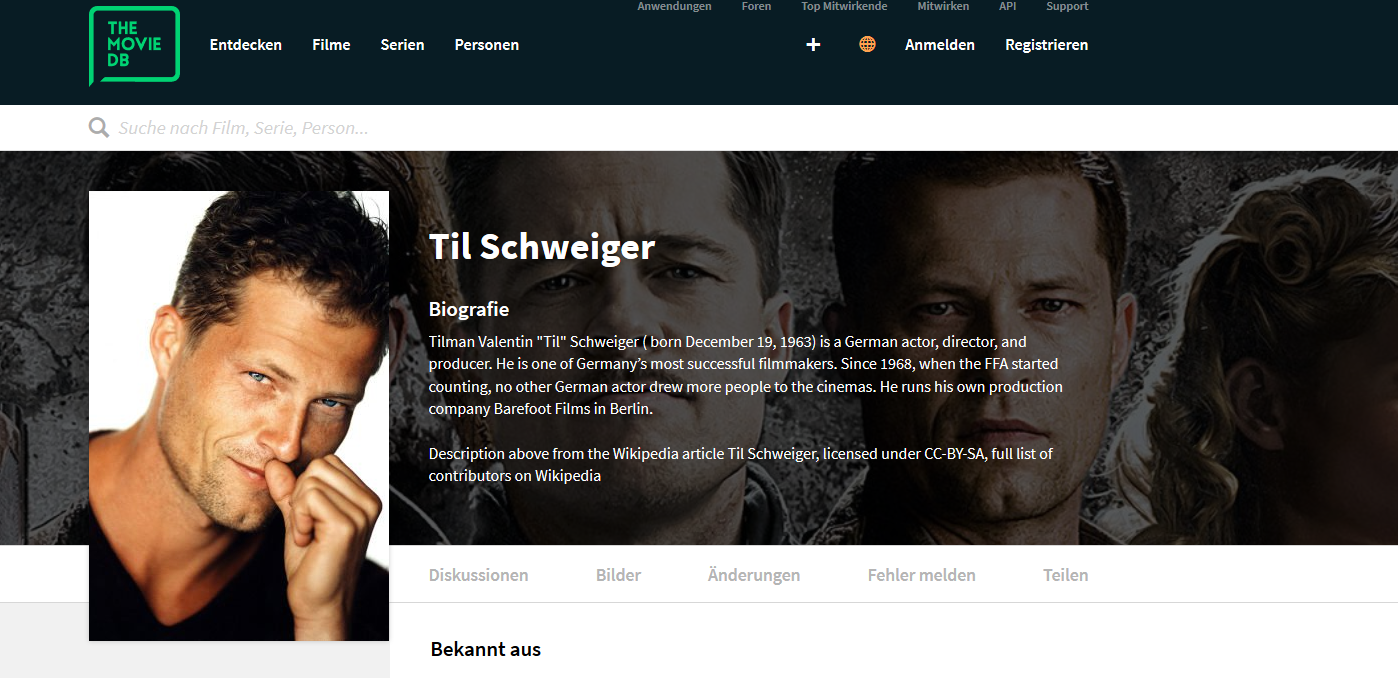Screen dimensions: 1398x678
Task: Click the Registrieren link
Action: tap(1047, 45)
